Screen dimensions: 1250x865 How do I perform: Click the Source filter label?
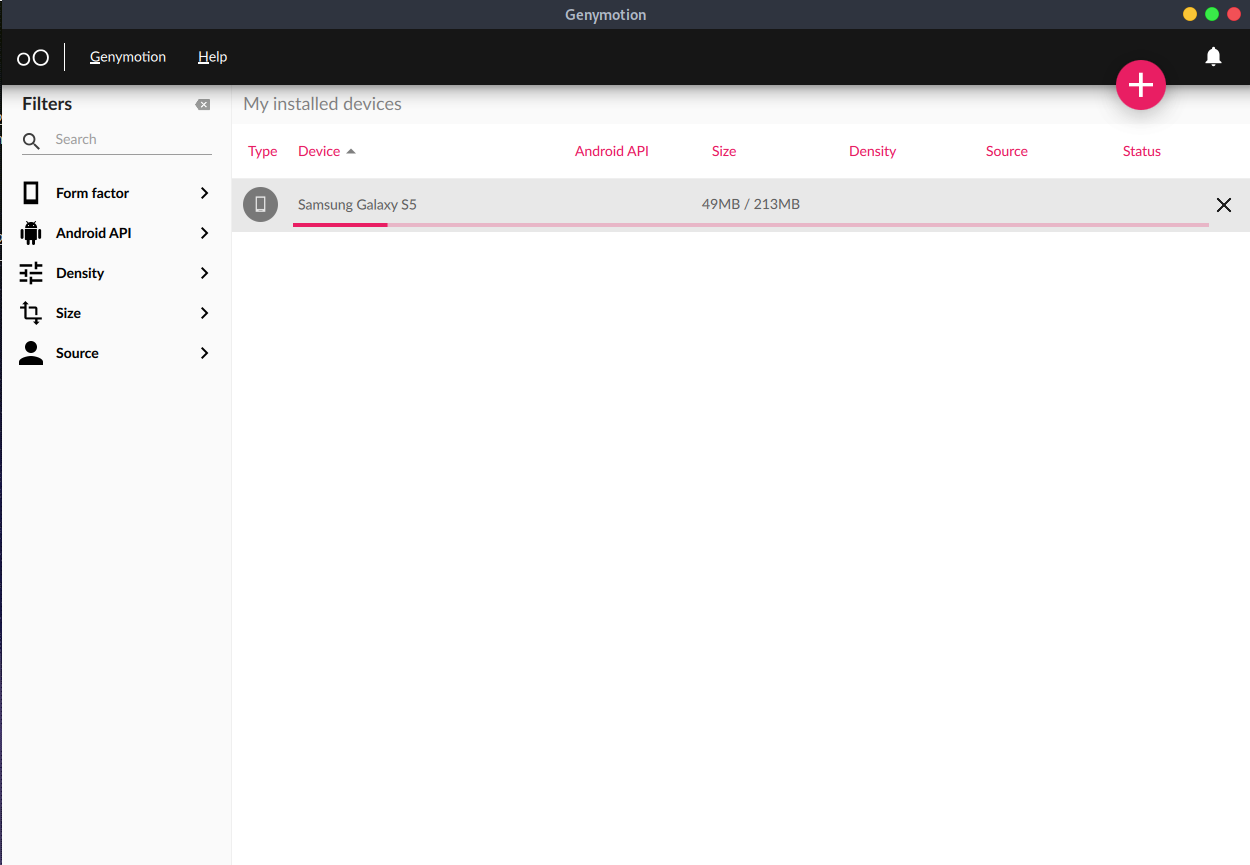coord(77,353)
